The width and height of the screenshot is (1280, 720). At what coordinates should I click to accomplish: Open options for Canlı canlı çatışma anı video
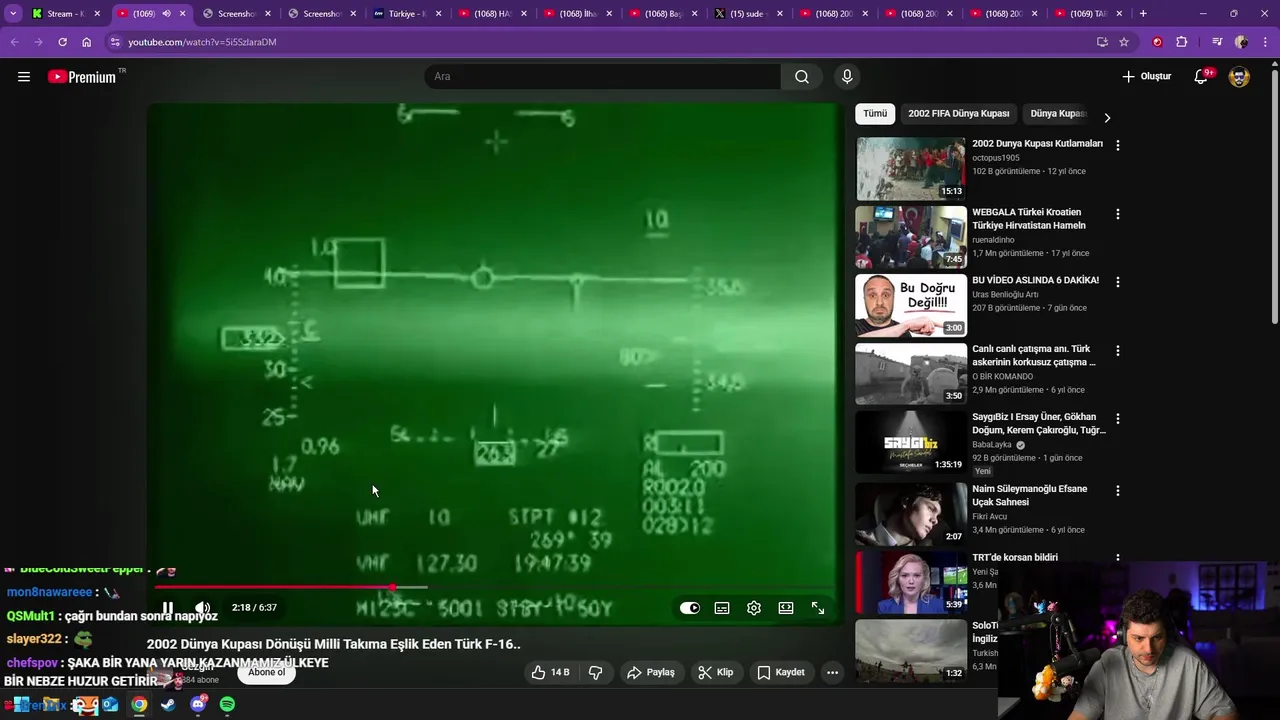tap(1118, 351)
